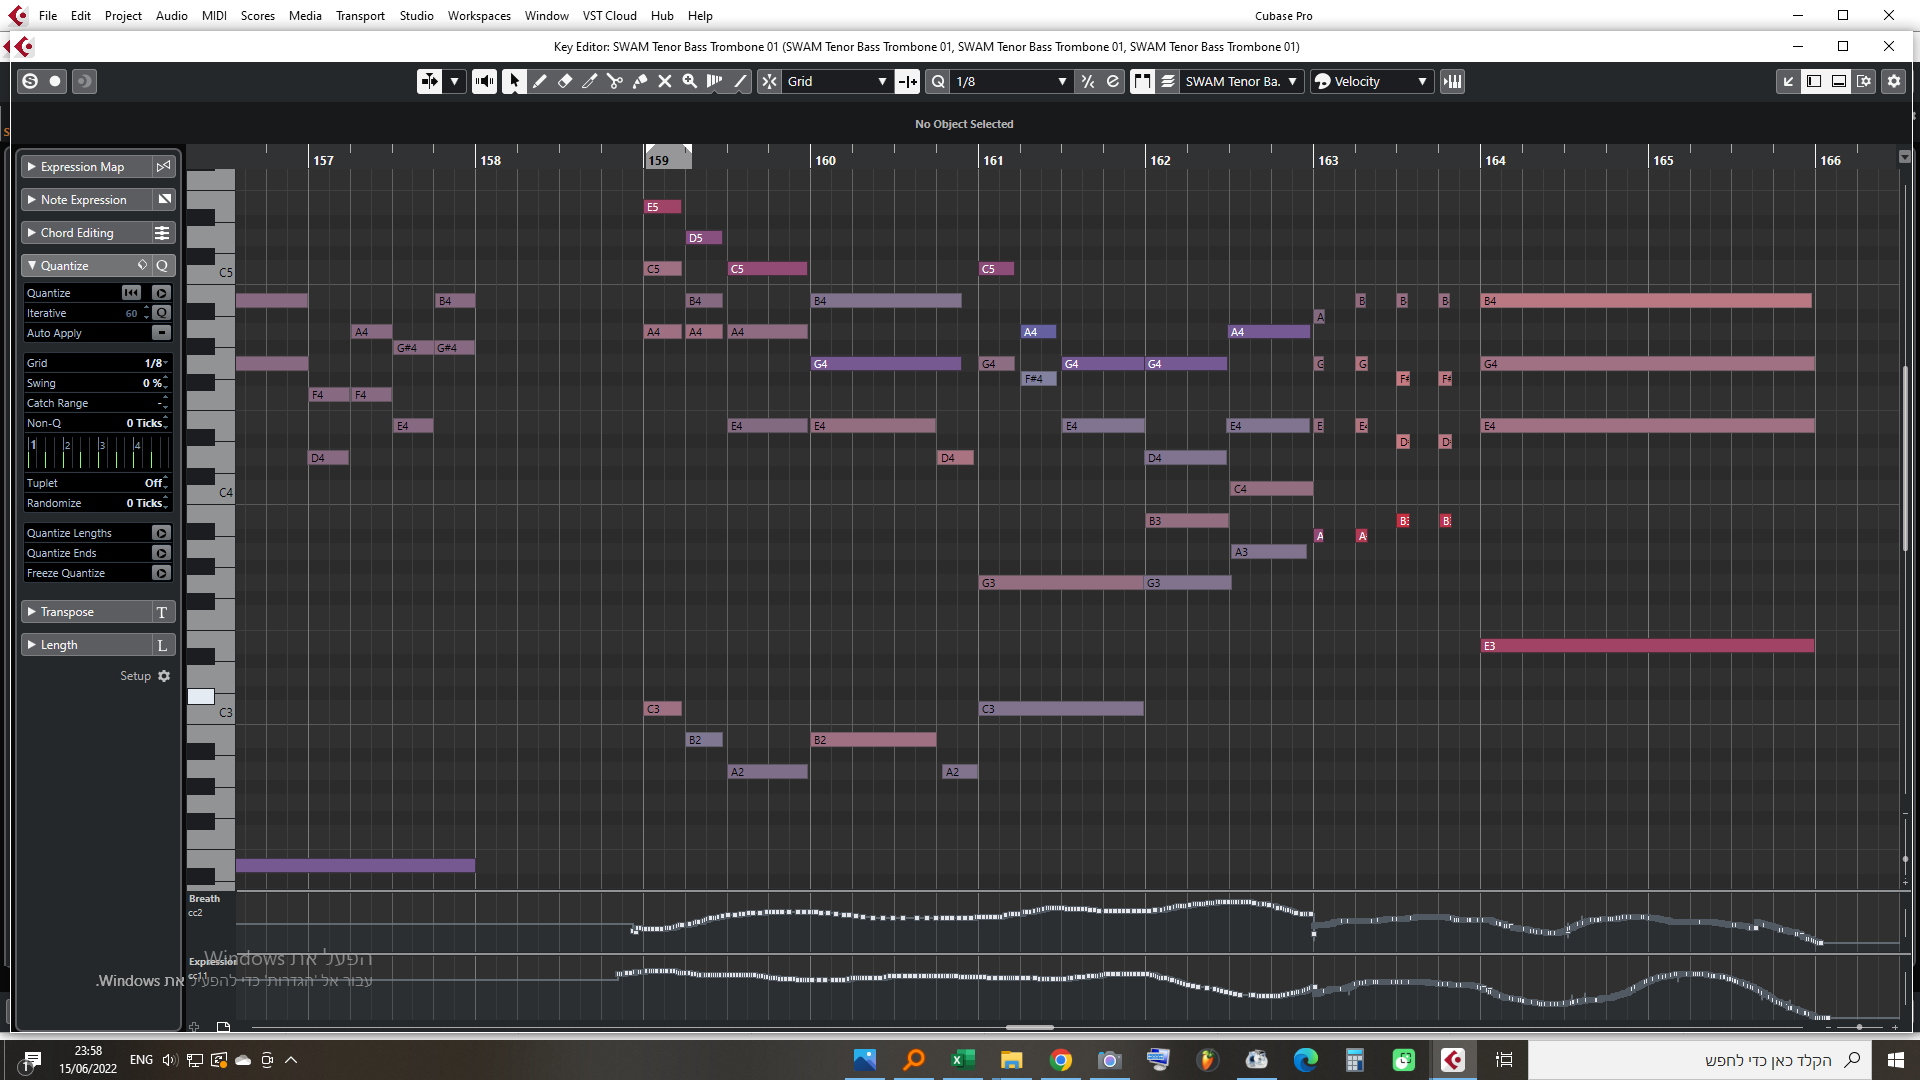The height and width of the screenshot is (1080, 1920).
Task: Select the Erase tool
Action: point(565,81)
